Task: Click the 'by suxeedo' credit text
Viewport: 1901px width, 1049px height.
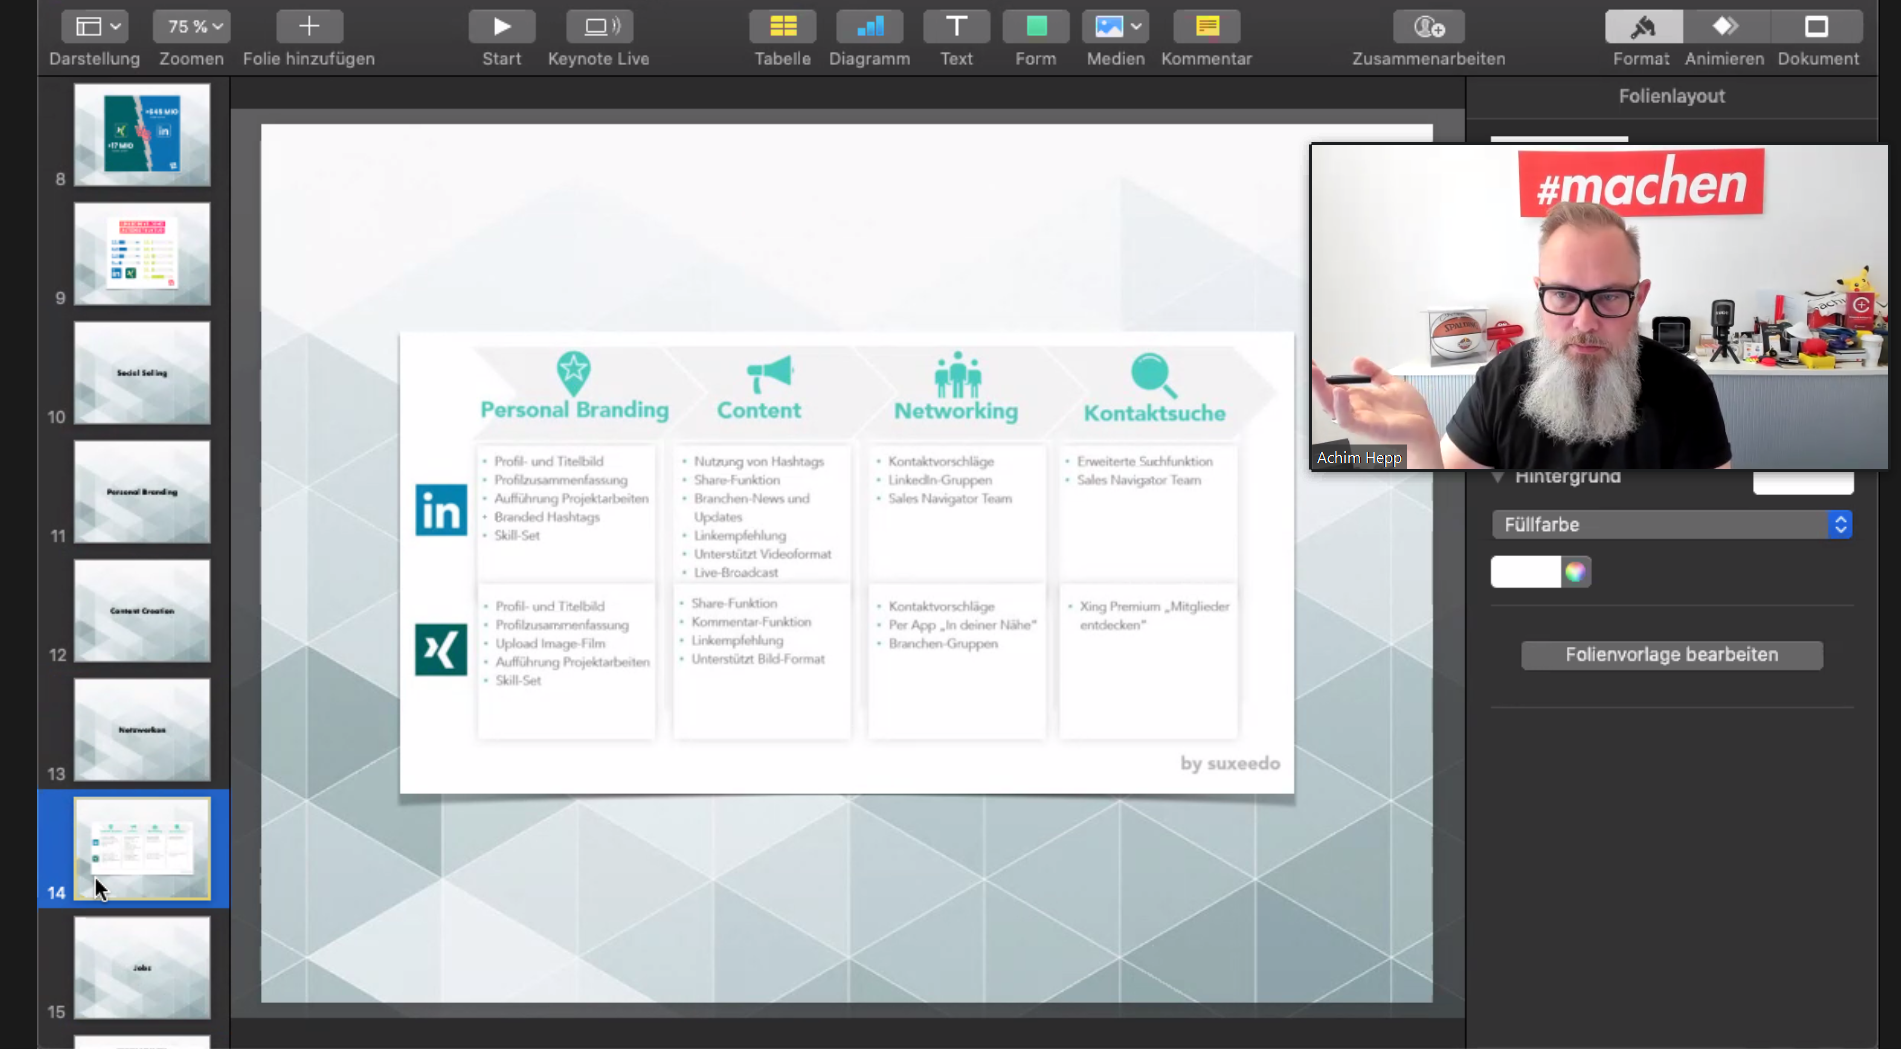Action: coord(1230,763)
